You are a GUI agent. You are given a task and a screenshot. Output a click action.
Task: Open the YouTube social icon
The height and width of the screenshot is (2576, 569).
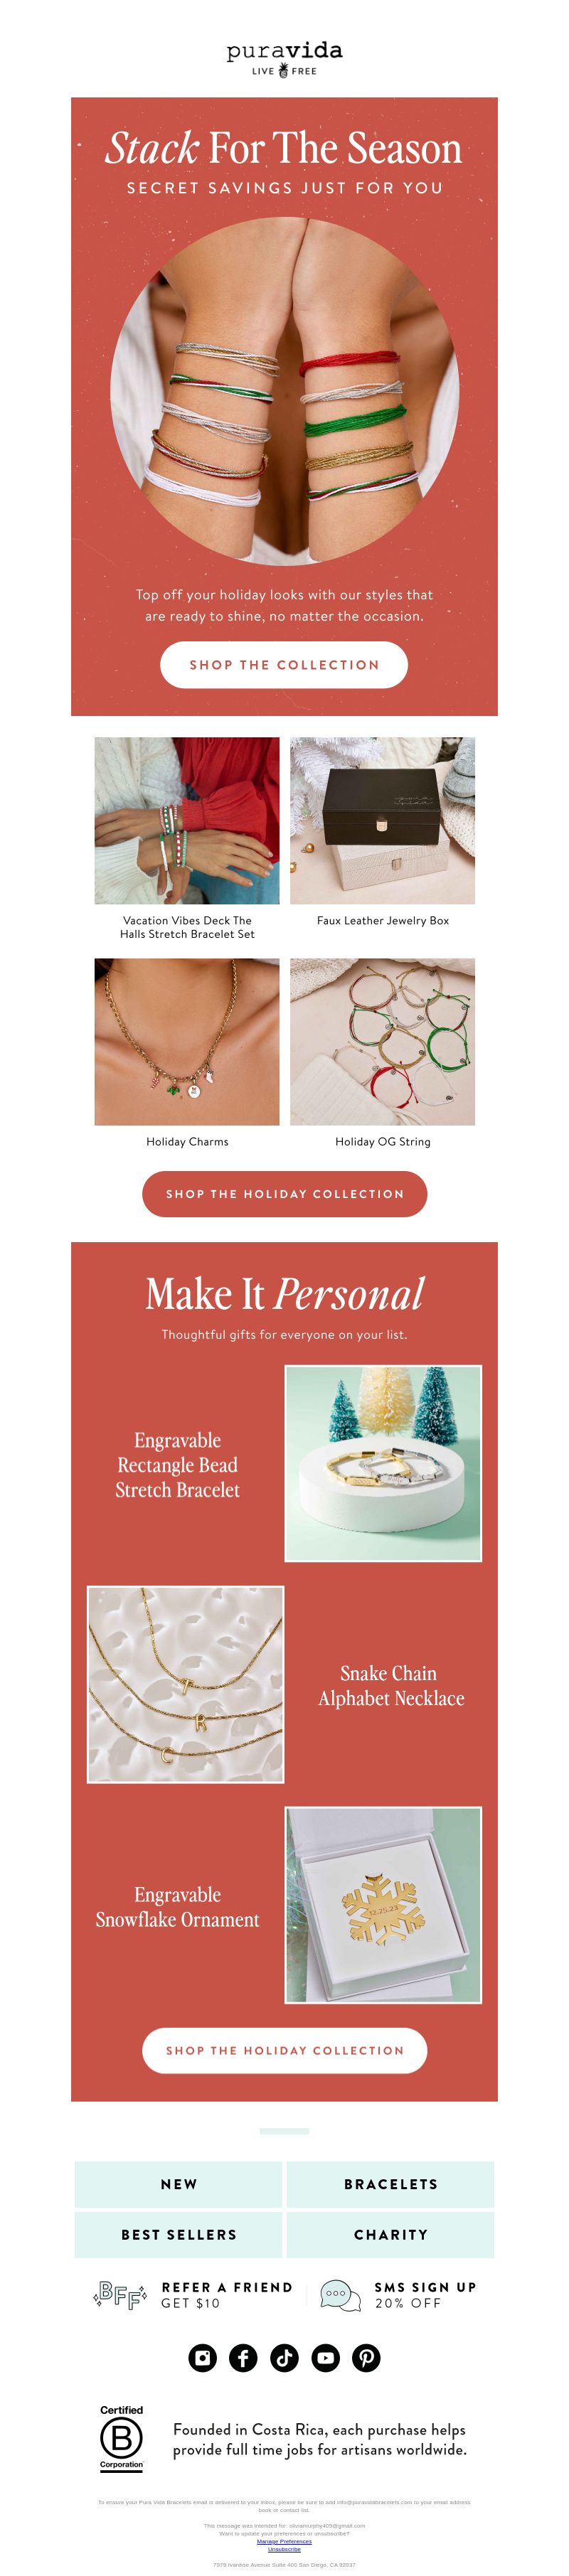[x=326, y=2357]
